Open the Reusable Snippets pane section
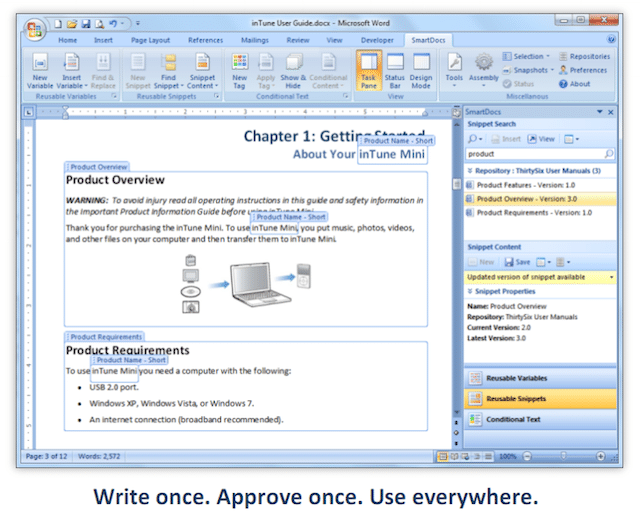Screen dimensions: 640x521 540,399
